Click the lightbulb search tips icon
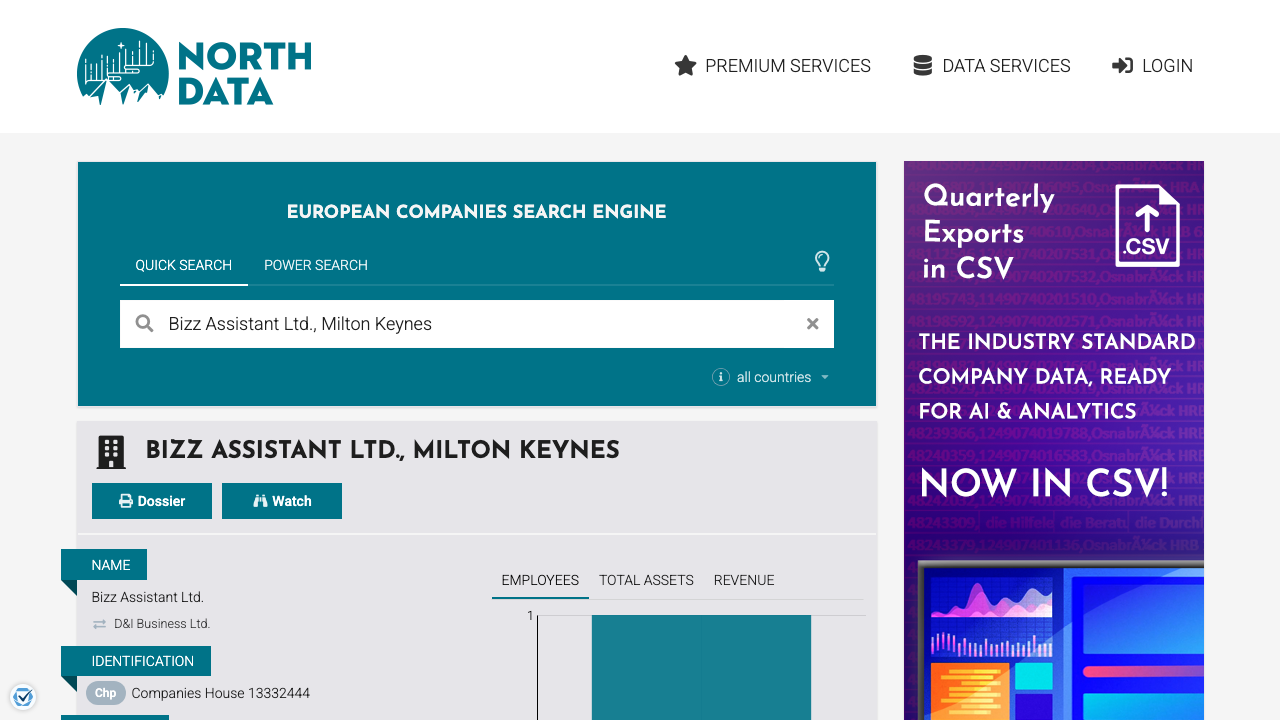 822,262
